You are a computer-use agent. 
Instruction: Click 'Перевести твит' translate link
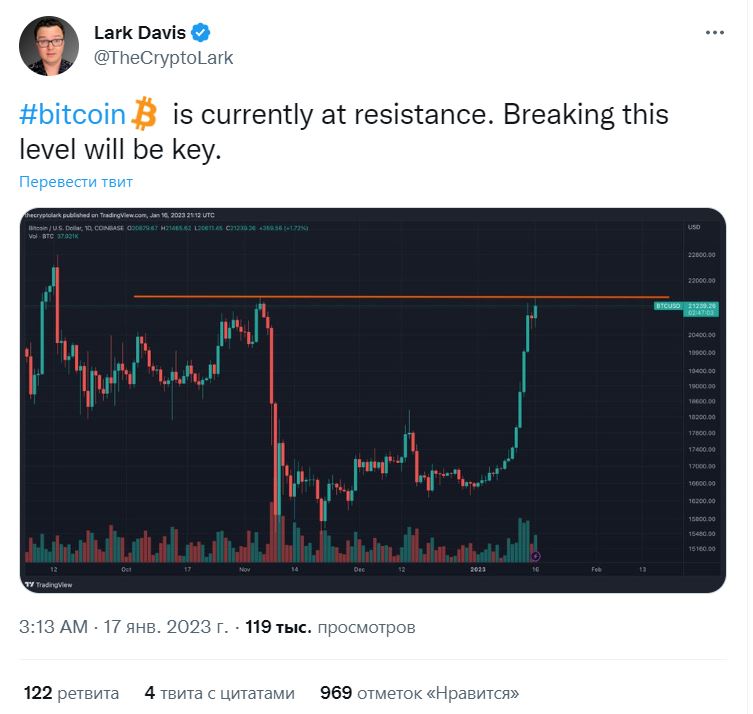pyautogui.click(x=76, y=182)
